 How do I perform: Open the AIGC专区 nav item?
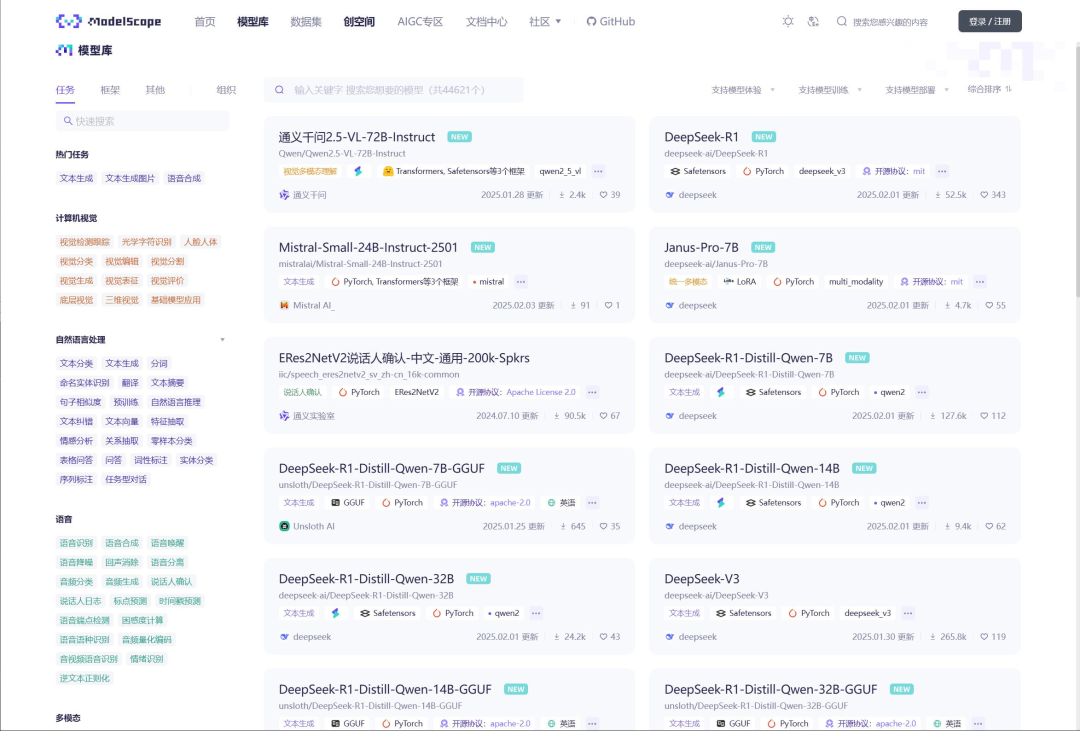click(420, 21)
